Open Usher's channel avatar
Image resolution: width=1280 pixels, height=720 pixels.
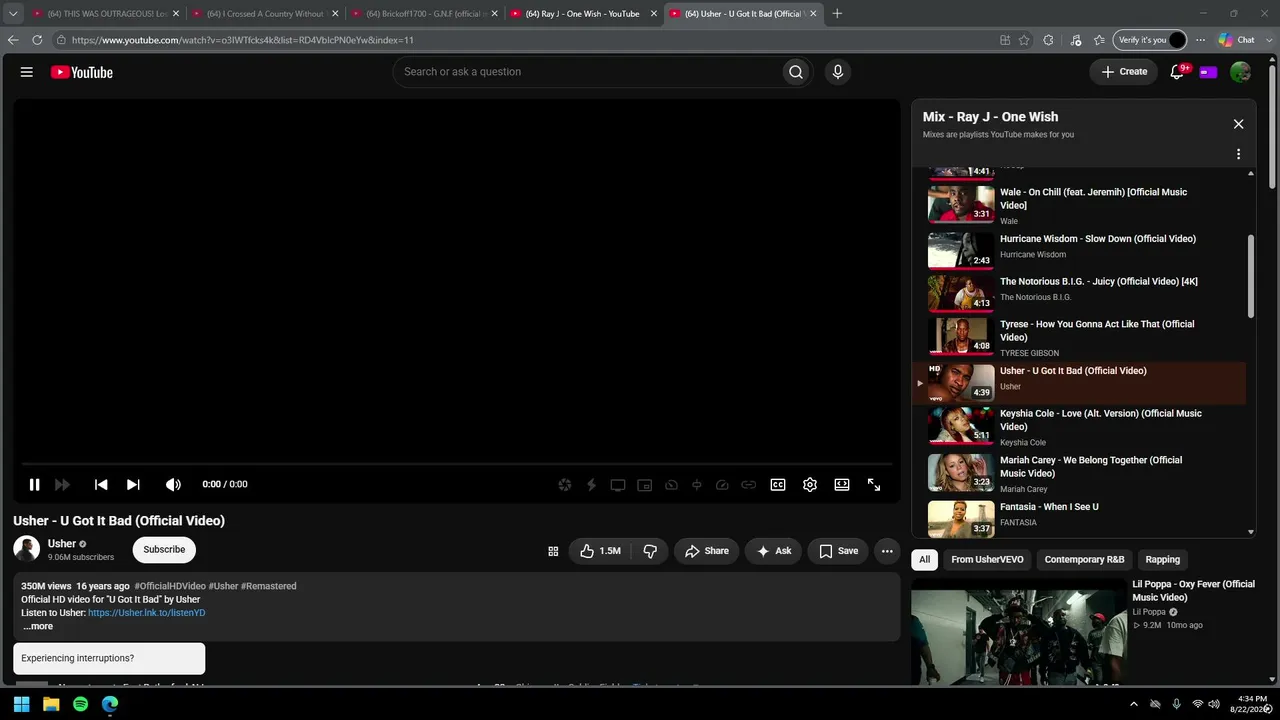pos(27,548)
